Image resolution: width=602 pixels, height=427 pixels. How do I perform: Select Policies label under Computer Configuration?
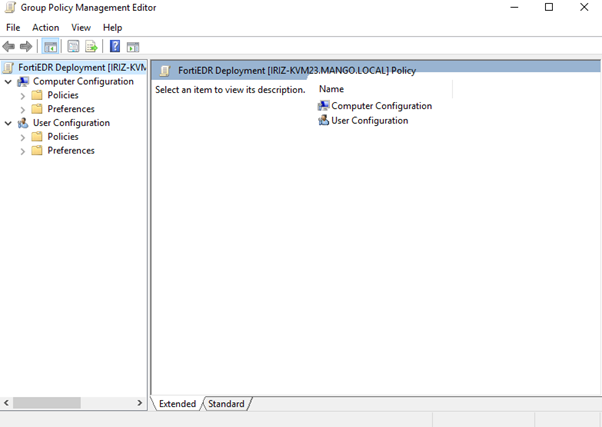63,95
